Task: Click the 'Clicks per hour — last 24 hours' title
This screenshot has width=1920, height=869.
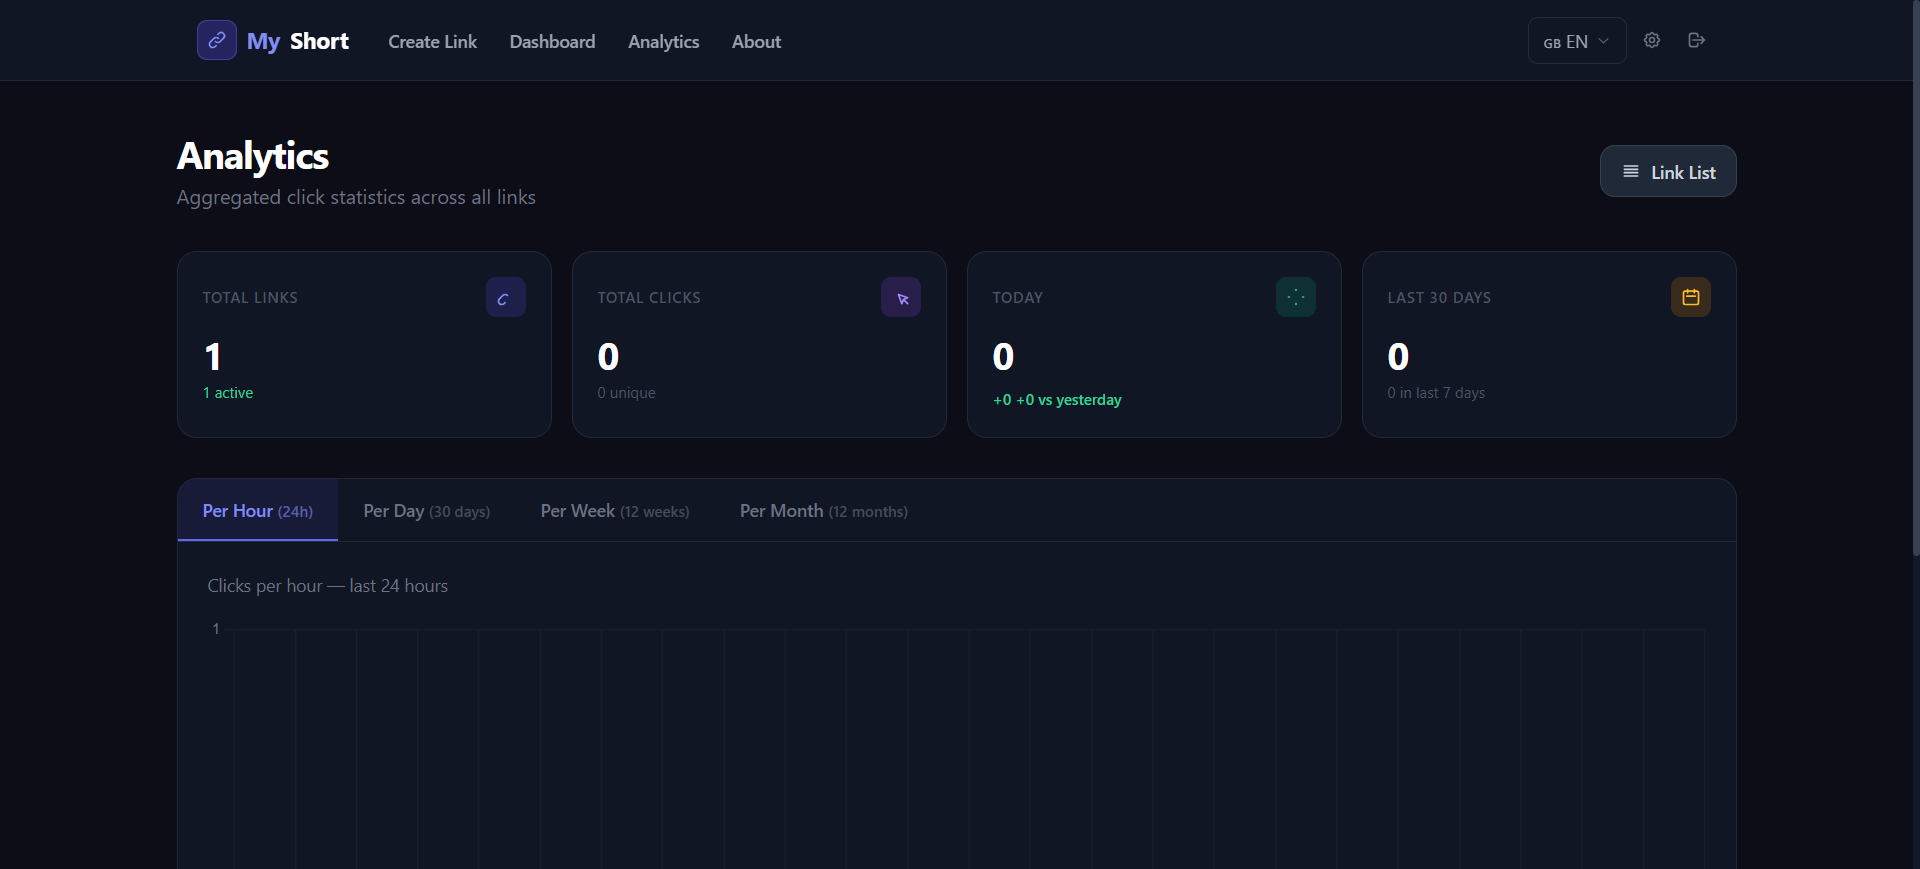Action: tap(328, 586)
